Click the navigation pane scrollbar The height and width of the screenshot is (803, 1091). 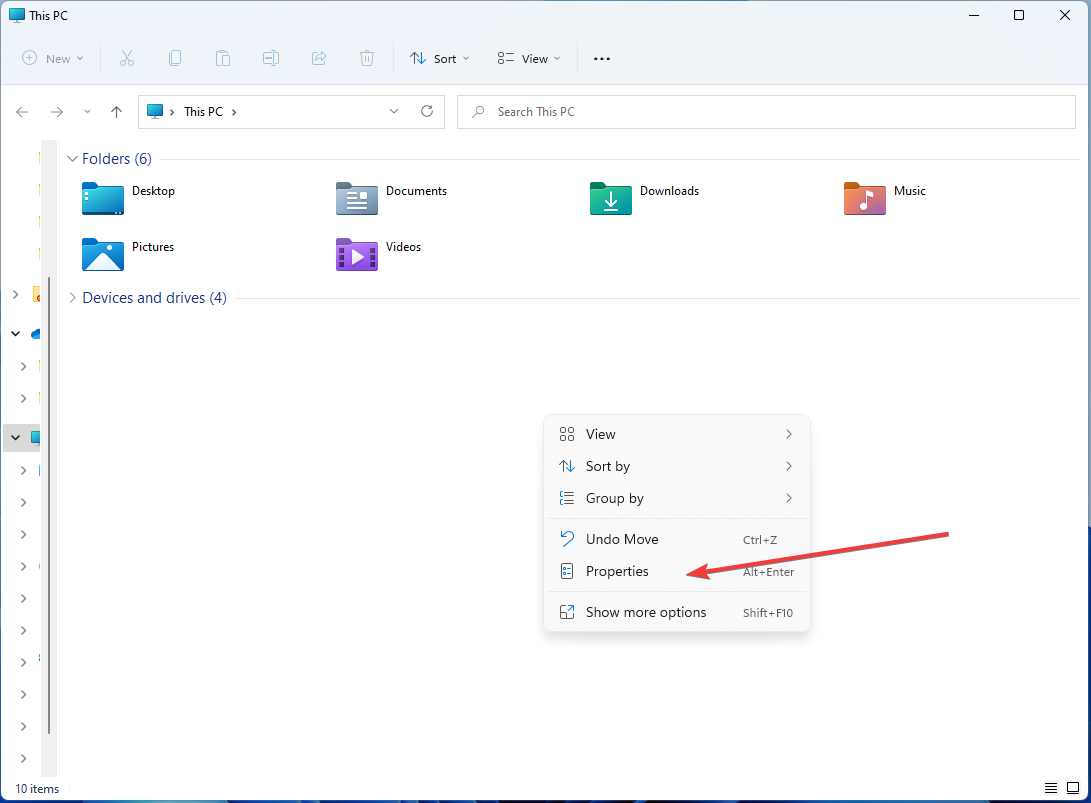pyautogui.click(x=49, y=504)
